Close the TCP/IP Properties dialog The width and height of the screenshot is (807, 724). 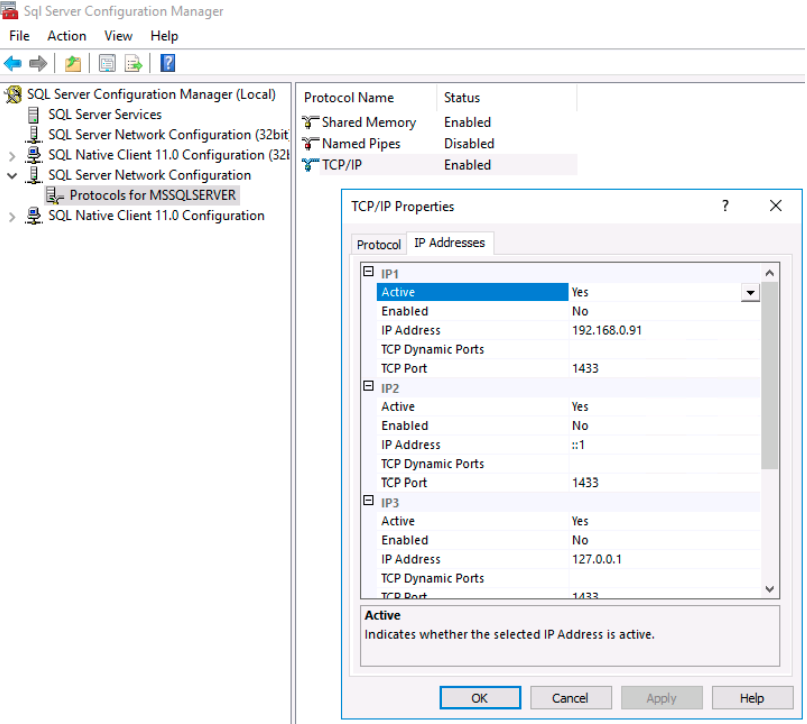(776, 206)
